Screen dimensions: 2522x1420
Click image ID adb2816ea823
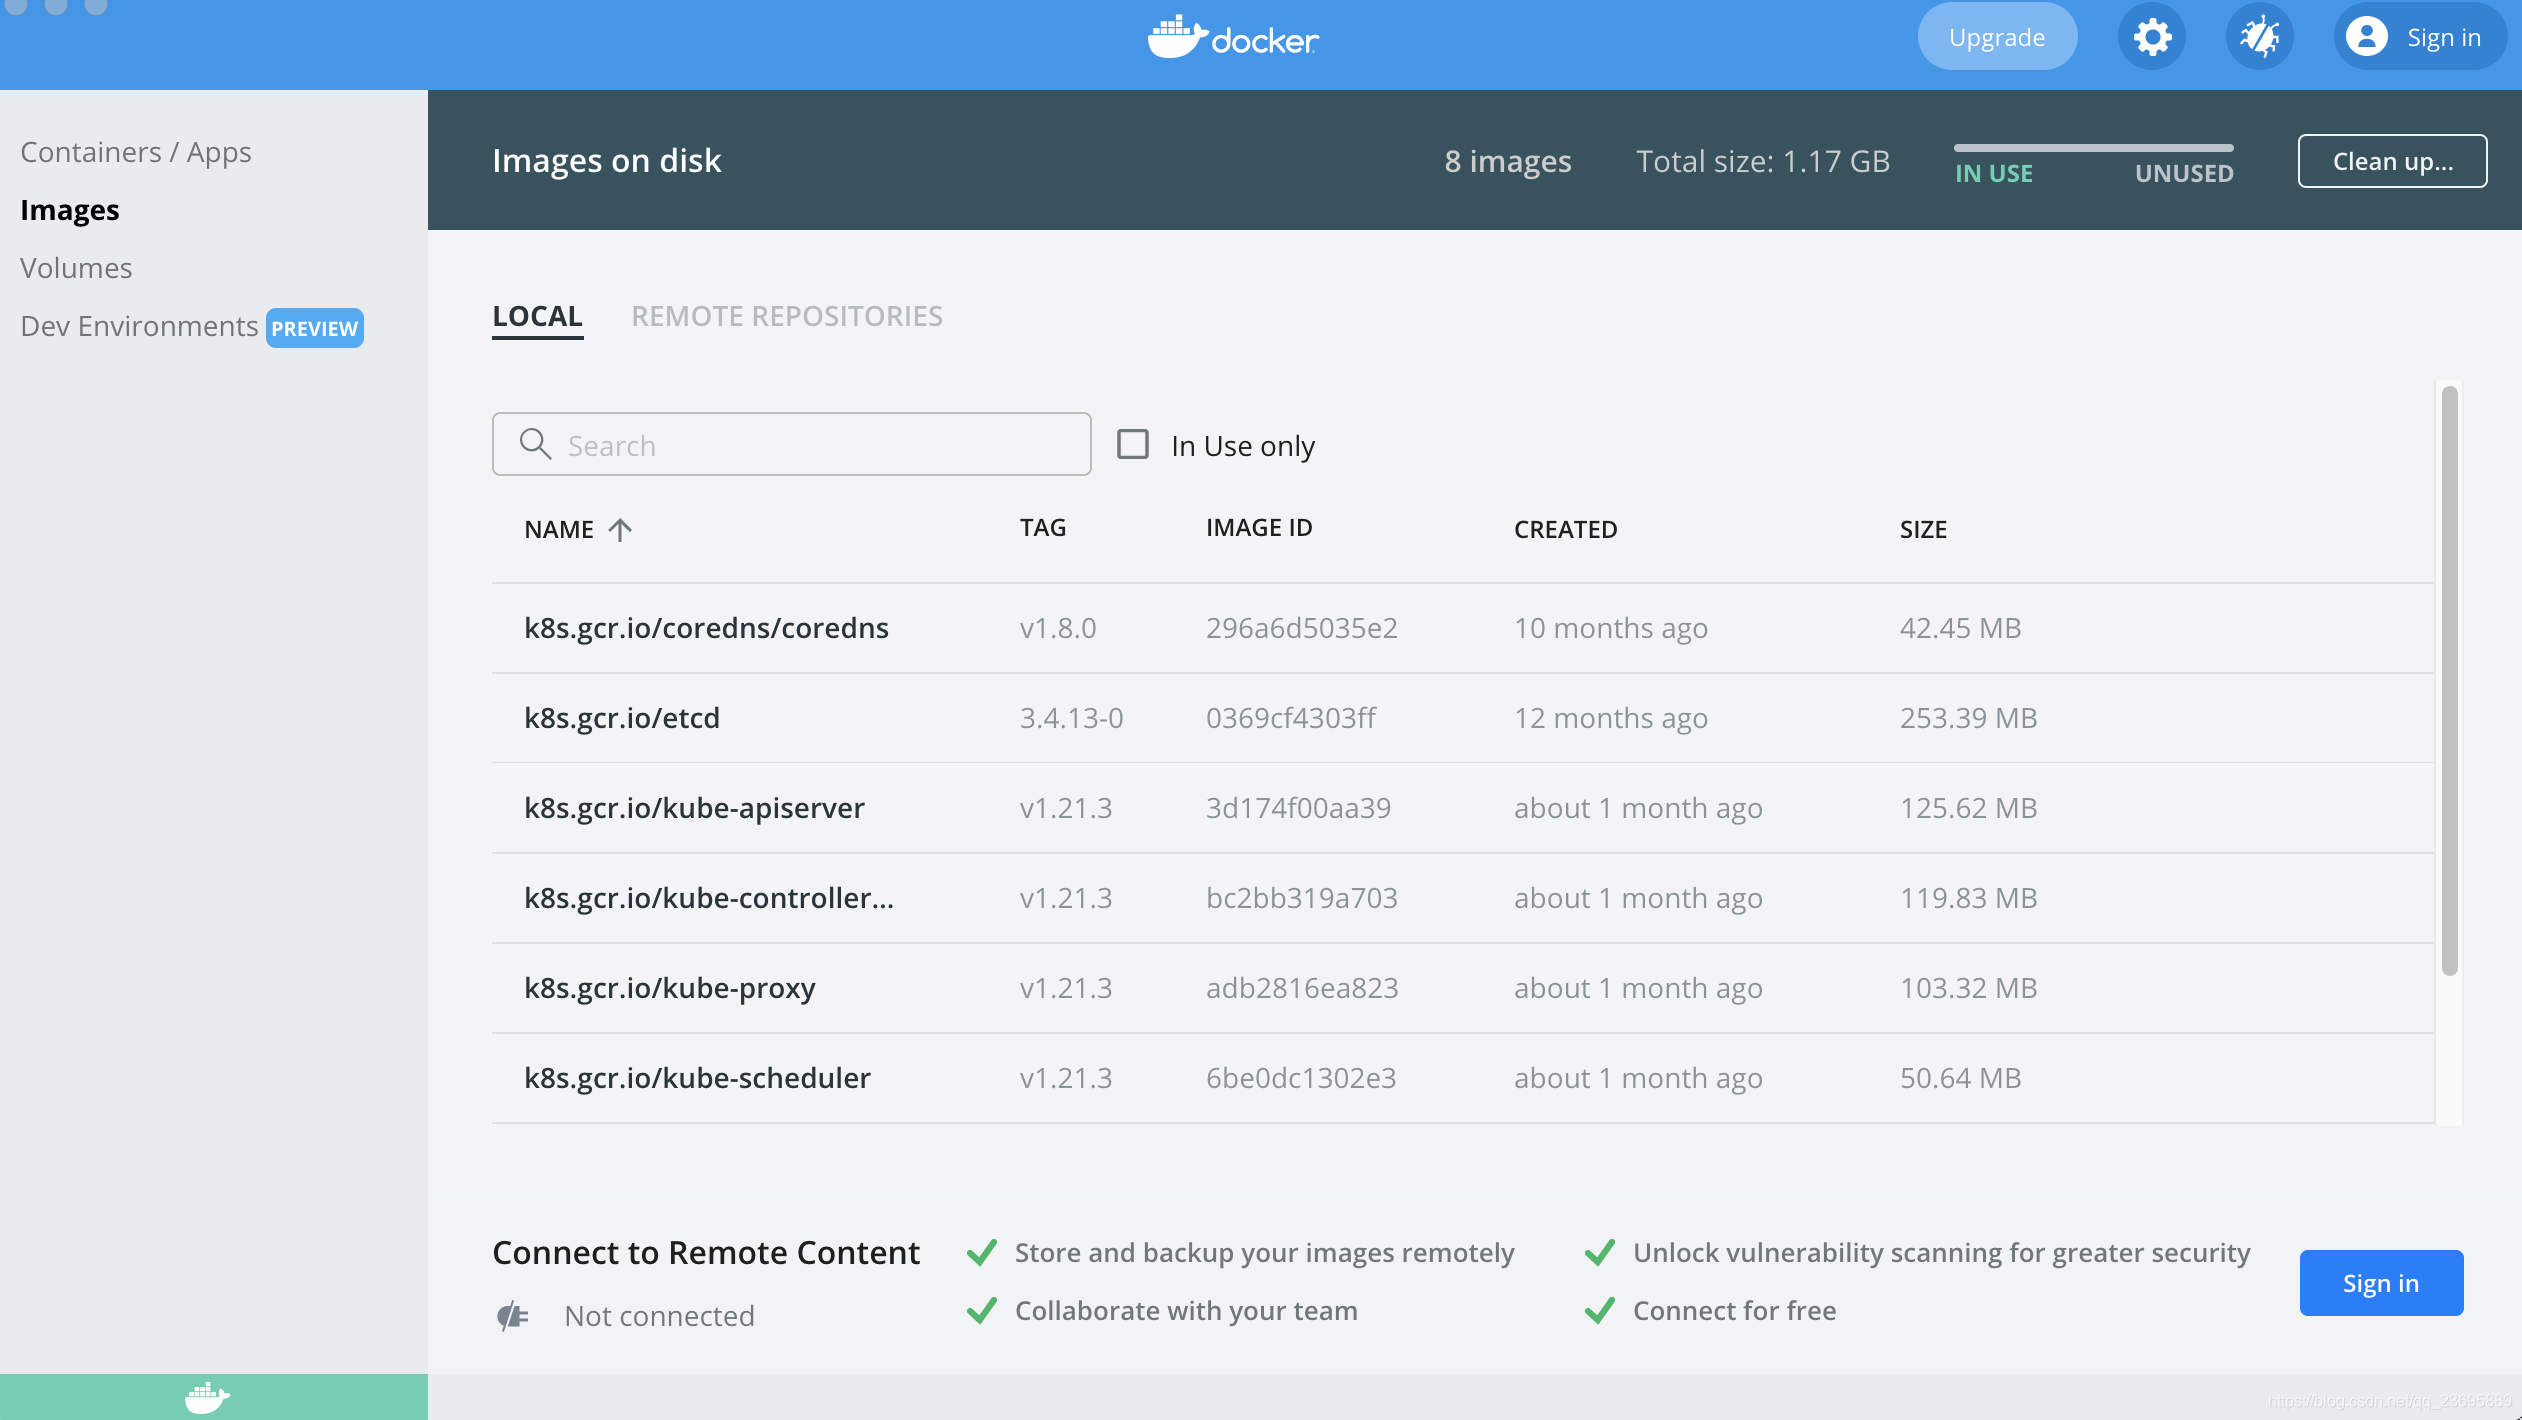[x=1301, y=988]
